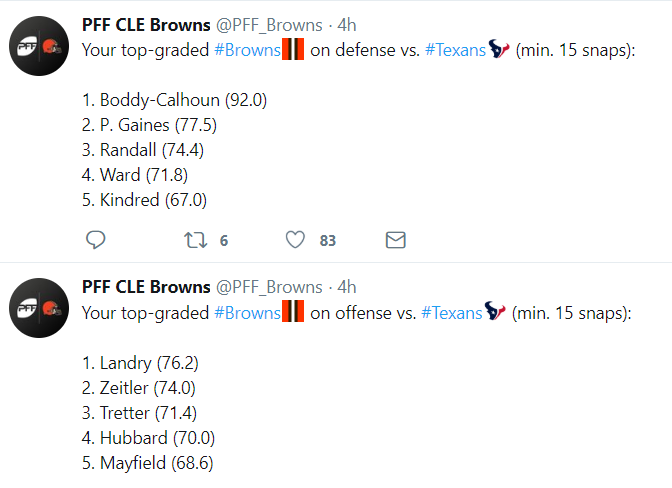Screen dimensions: 672x488
Task: Open #Texans hashtag in offense tweet
Action: [x=452, y=313]
